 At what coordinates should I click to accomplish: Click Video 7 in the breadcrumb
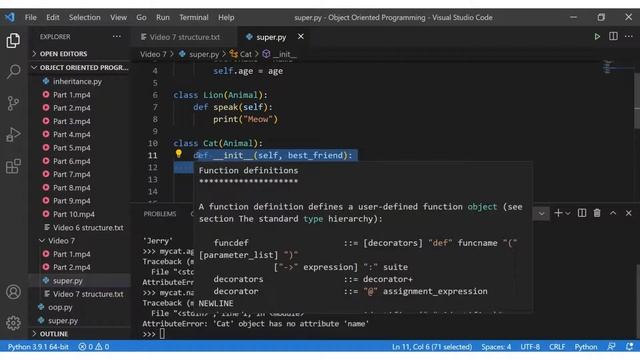153,54
